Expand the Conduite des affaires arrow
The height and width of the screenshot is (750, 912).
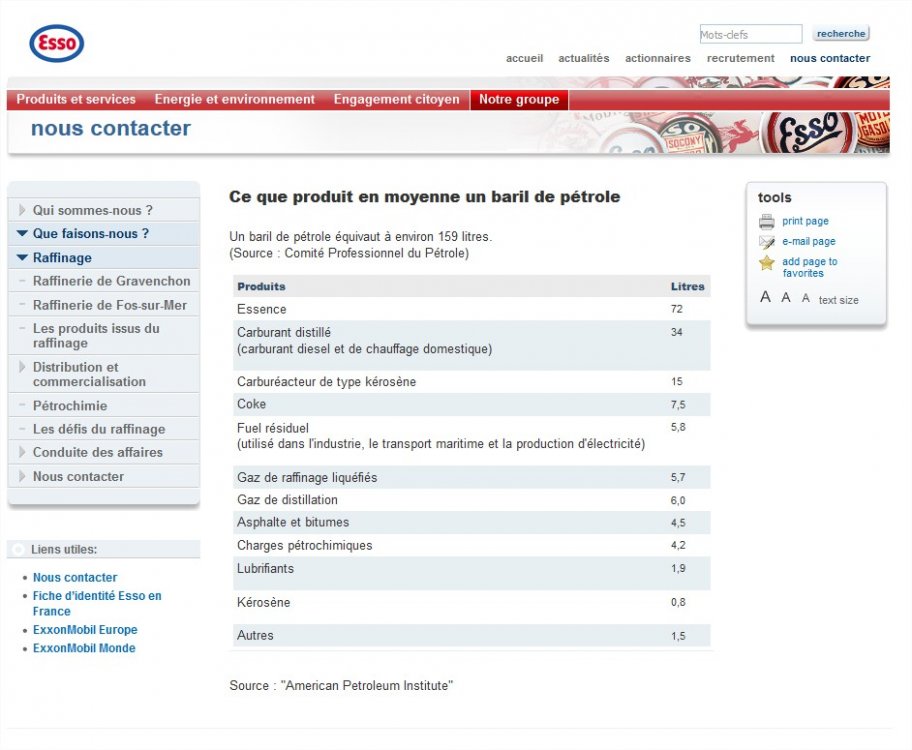(x=22, y=452)
